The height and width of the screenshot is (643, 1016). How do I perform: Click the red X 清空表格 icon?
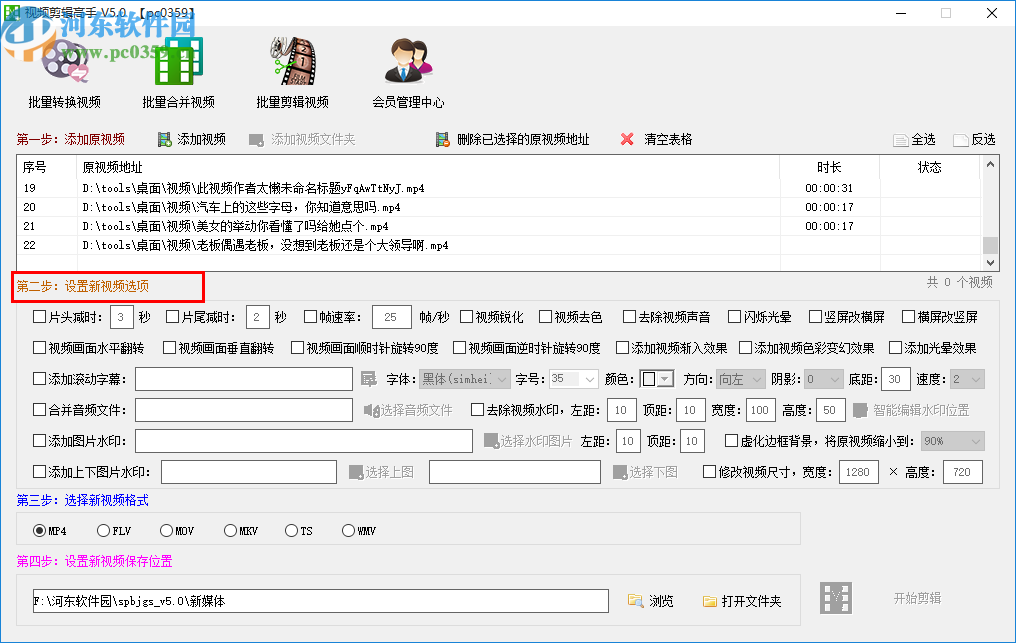tap(627, 139)
